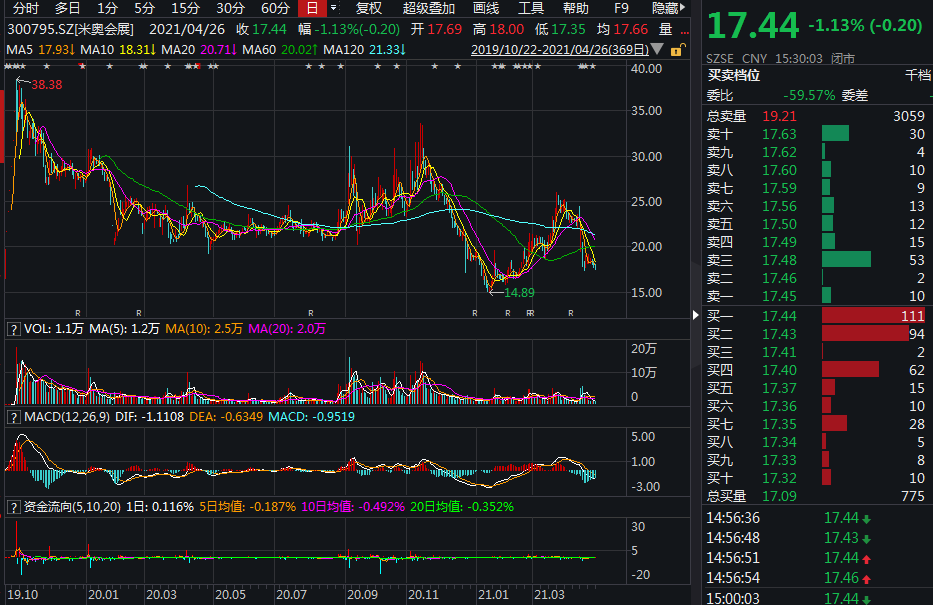Click the large 17.44 last price

click(753, 26)
